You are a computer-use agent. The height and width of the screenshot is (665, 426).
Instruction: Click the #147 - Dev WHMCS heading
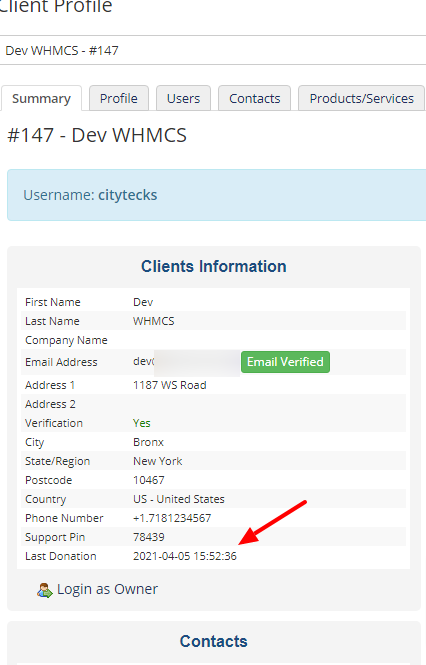pos(97,135)
